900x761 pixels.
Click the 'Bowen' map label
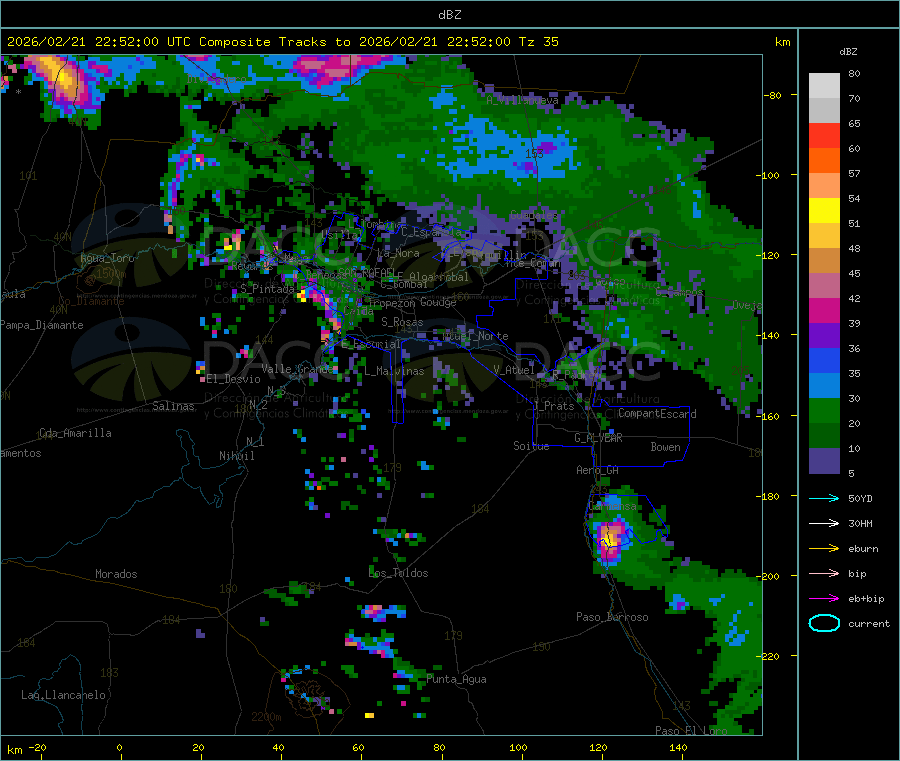click(x=665, y=446)
